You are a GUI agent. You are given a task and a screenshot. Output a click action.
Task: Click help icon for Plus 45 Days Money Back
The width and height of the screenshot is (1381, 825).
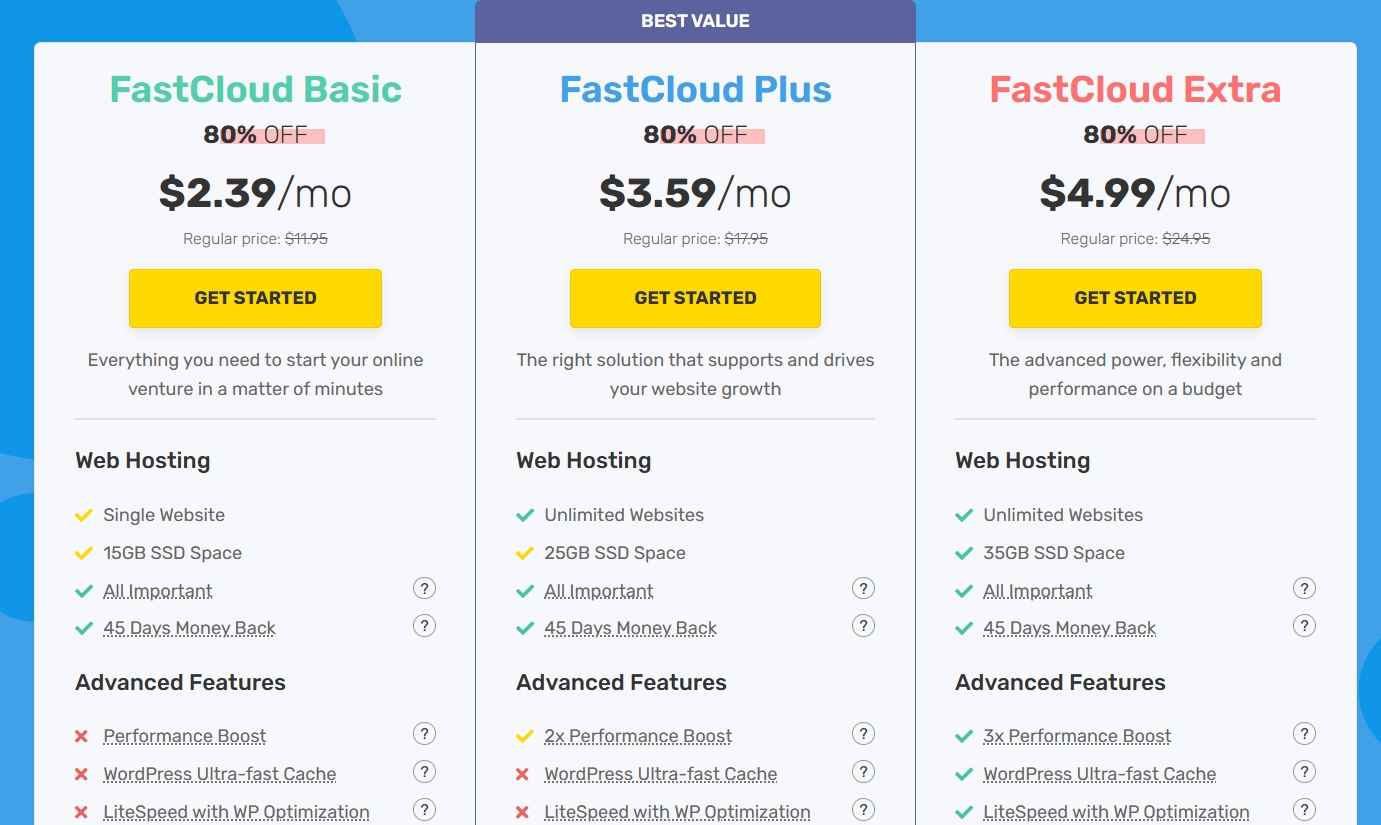pyautogui.click(x=863, y=626)
